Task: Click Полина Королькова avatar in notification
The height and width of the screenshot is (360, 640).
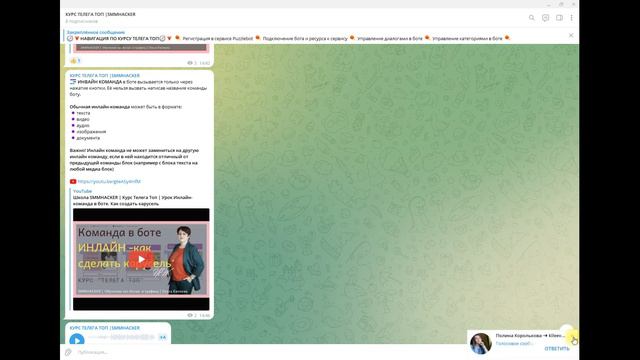Action: click(x=480, y=343)
